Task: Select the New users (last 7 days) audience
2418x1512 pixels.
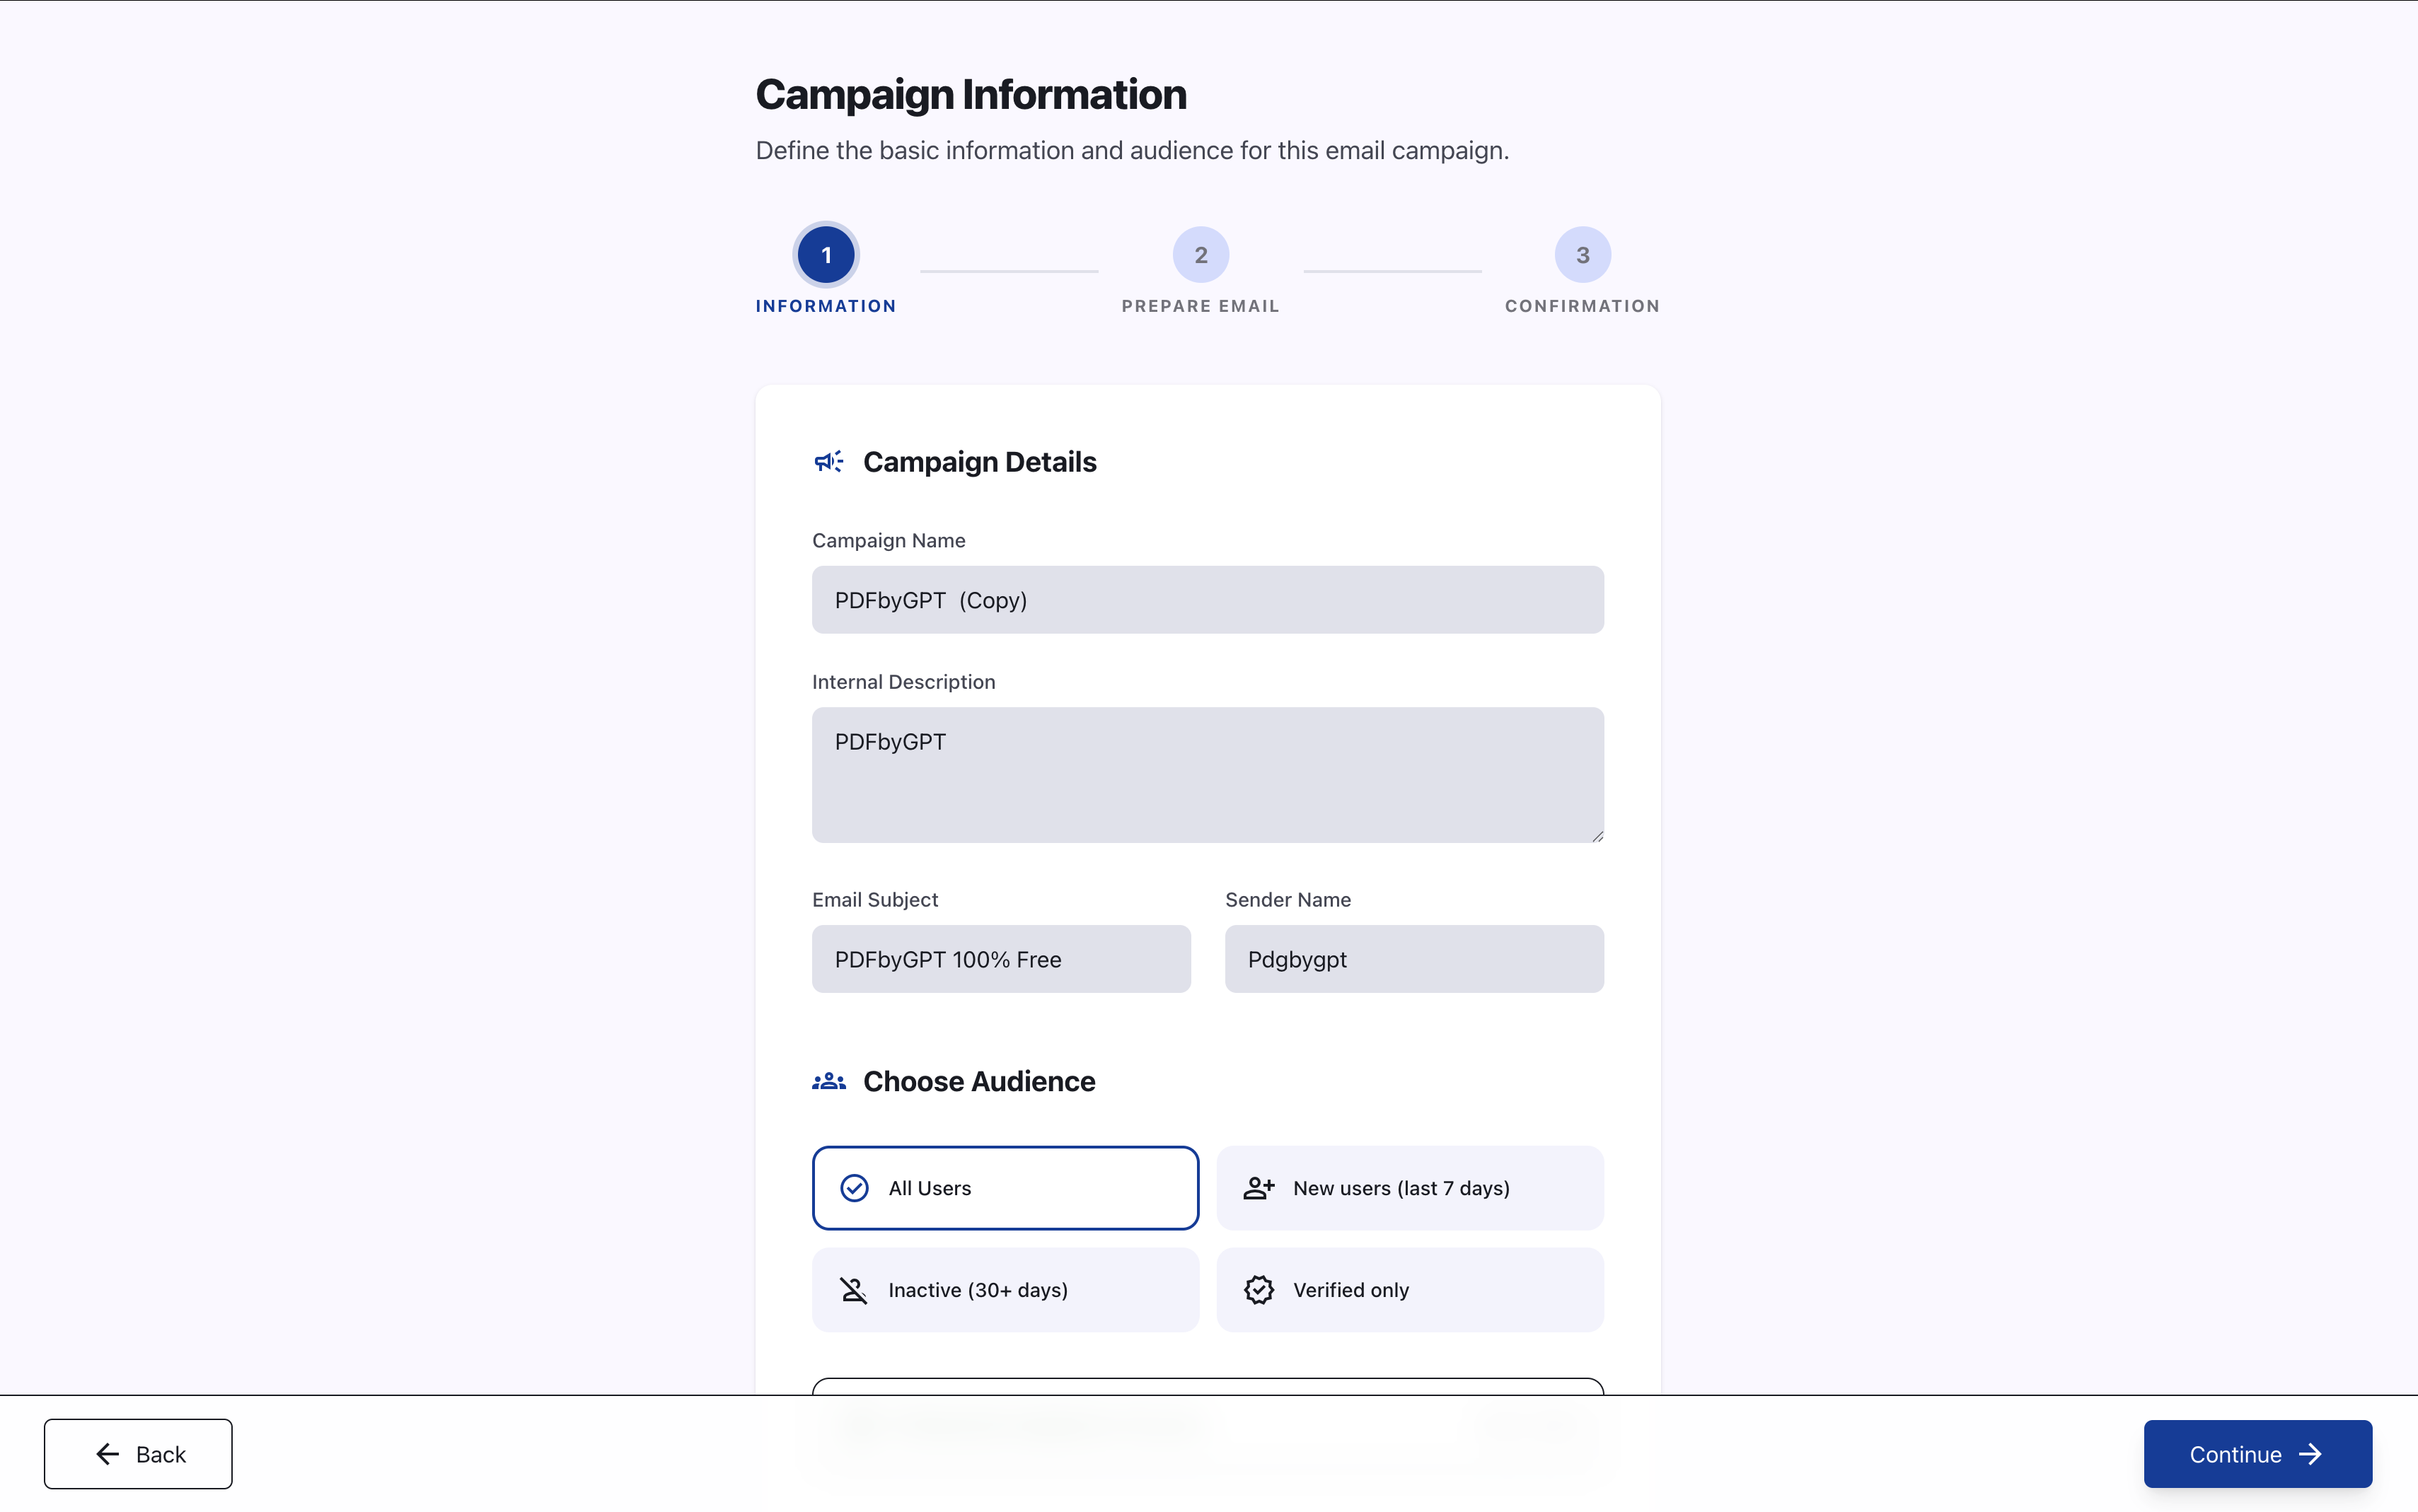Action: click(x=1410, y=1188)
